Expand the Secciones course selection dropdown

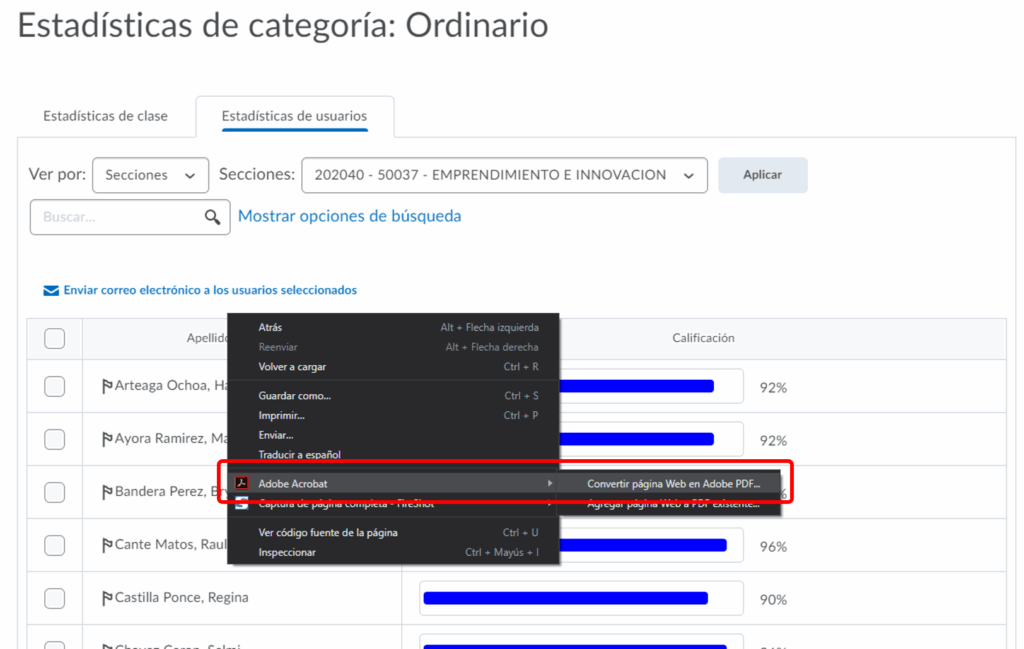tap(503, 175)
